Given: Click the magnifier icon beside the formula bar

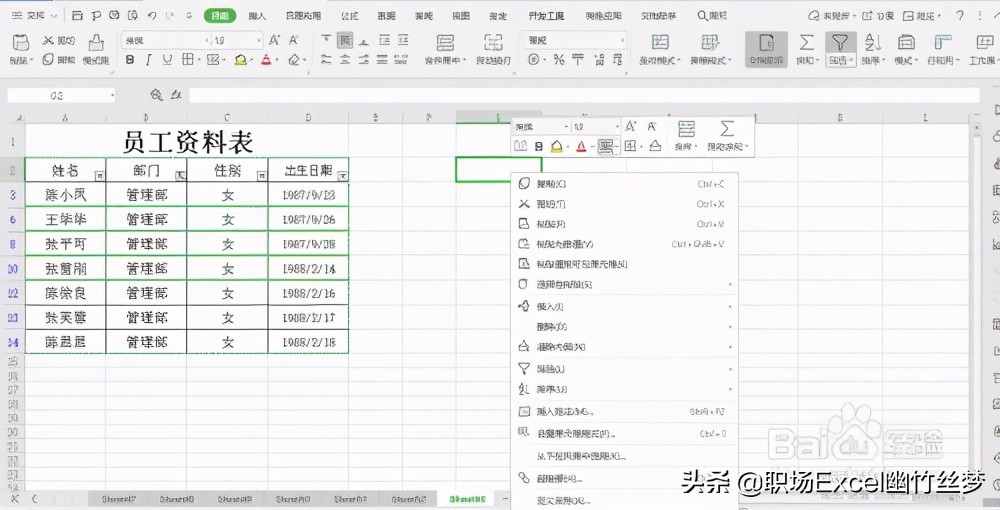Looking at the screenshot, I should (x=156, y=95).
